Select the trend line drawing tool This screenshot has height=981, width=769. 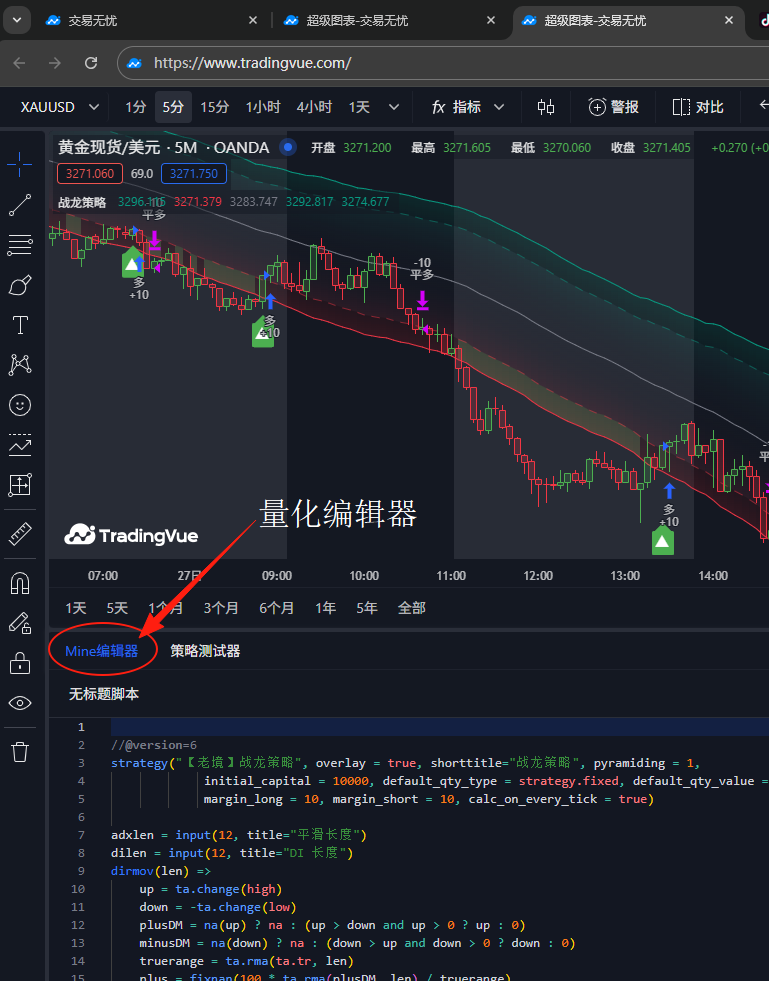[x=19, y=205]
